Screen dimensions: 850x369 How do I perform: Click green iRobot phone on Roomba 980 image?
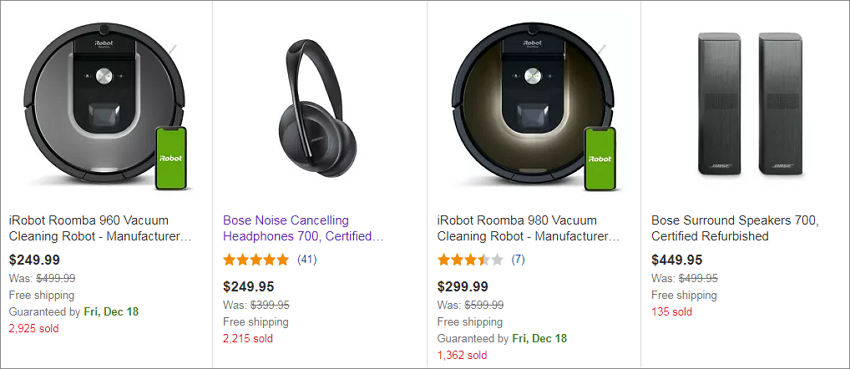pos(600,158)
